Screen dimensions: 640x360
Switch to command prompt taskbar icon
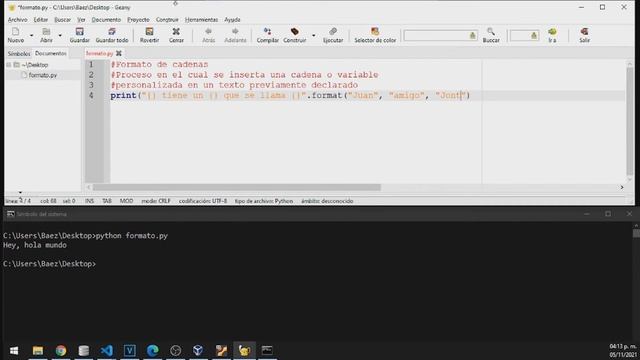(x=267, y=351)
